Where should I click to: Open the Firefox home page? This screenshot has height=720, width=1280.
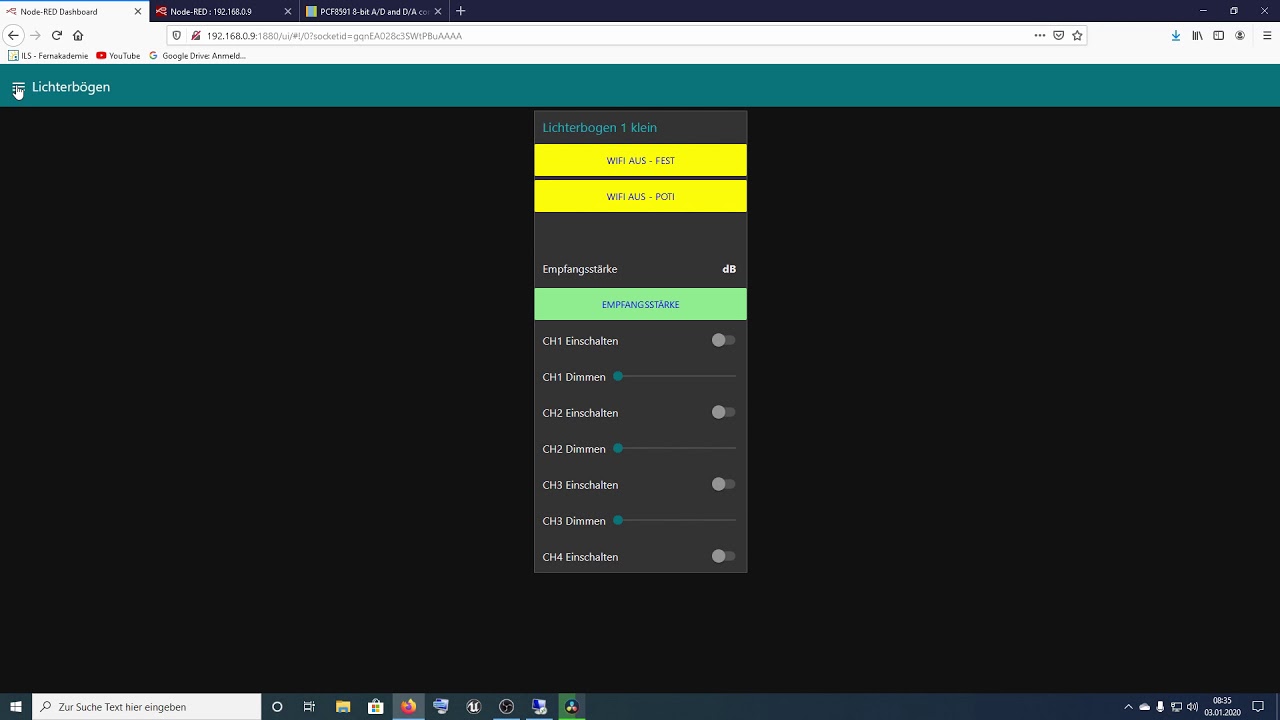tap(78, 35)
